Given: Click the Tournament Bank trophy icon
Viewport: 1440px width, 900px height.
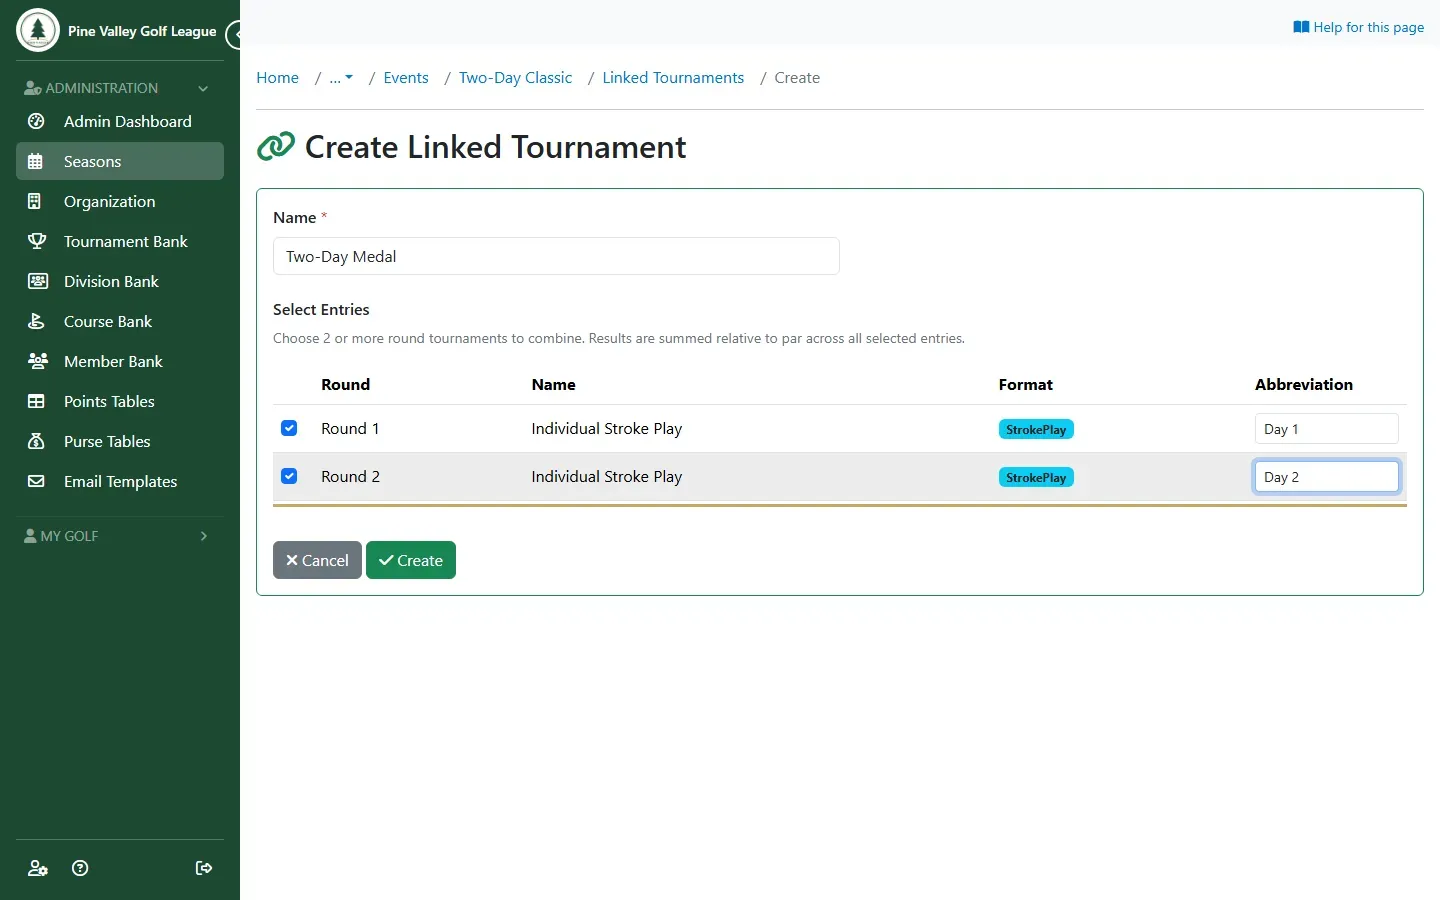Looking at the screenshot, I should [36, 241].
